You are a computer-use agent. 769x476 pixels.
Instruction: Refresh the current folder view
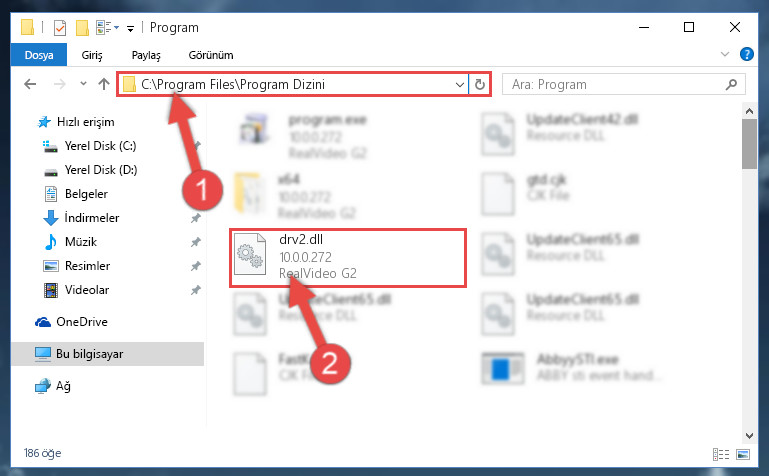point(480,84)
